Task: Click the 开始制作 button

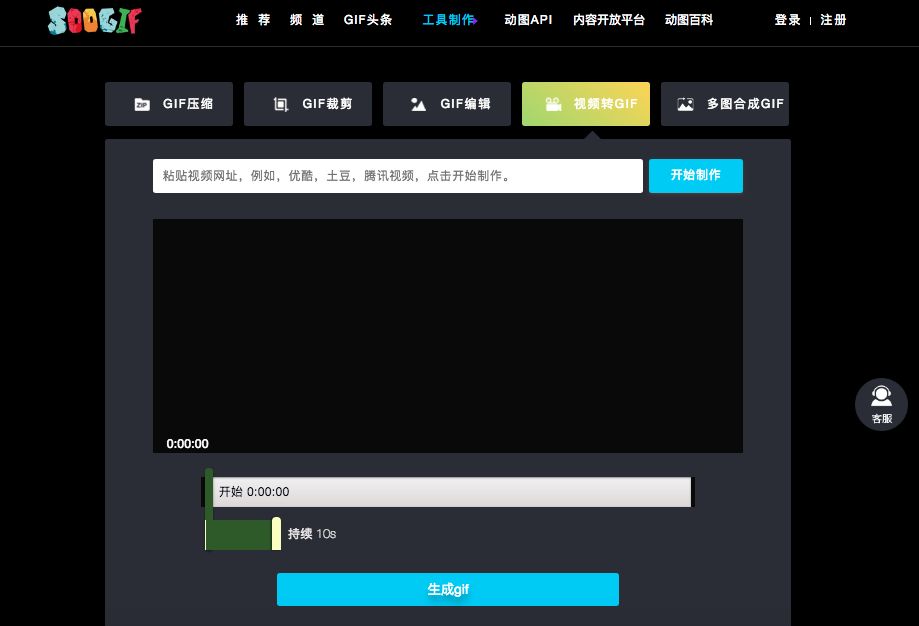Action: [x=695, y=175]
